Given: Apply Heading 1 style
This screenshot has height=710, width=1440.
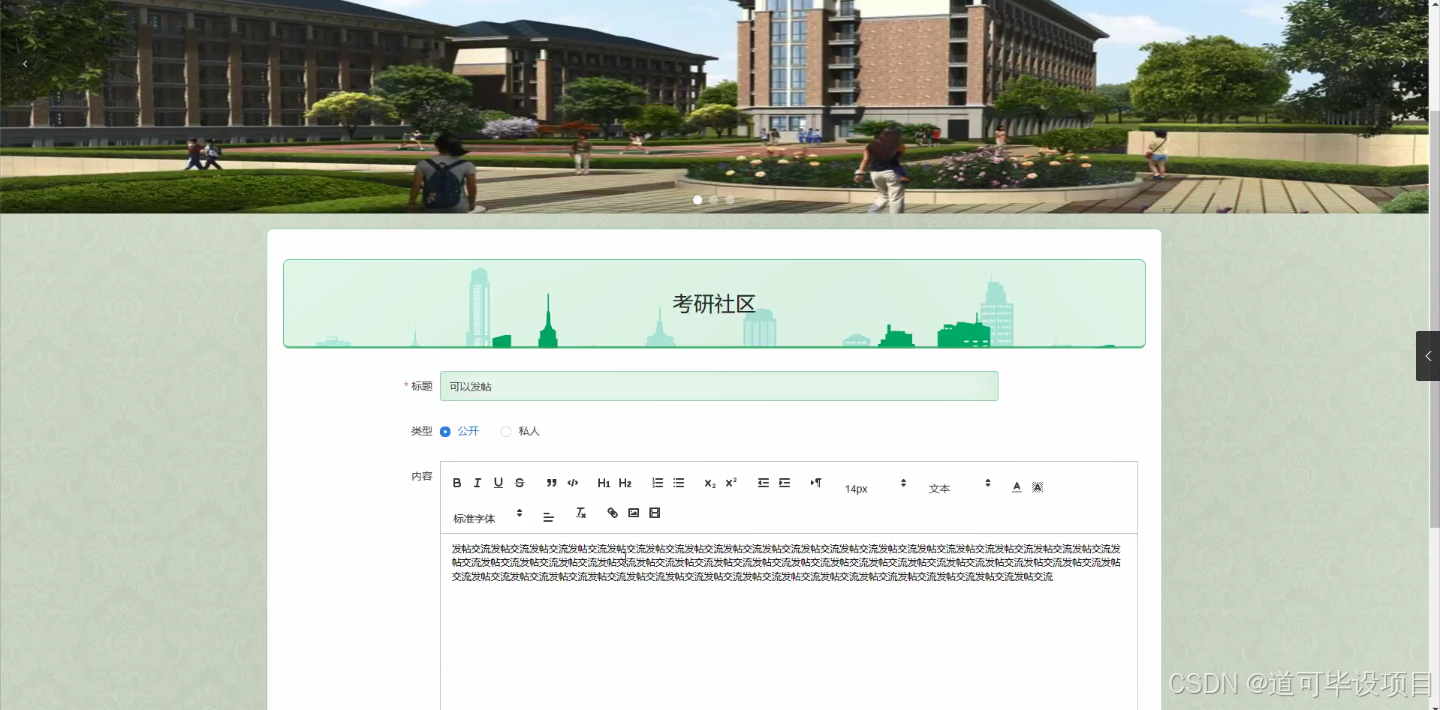Looking at the screenshot, I should tap(604, 483).
